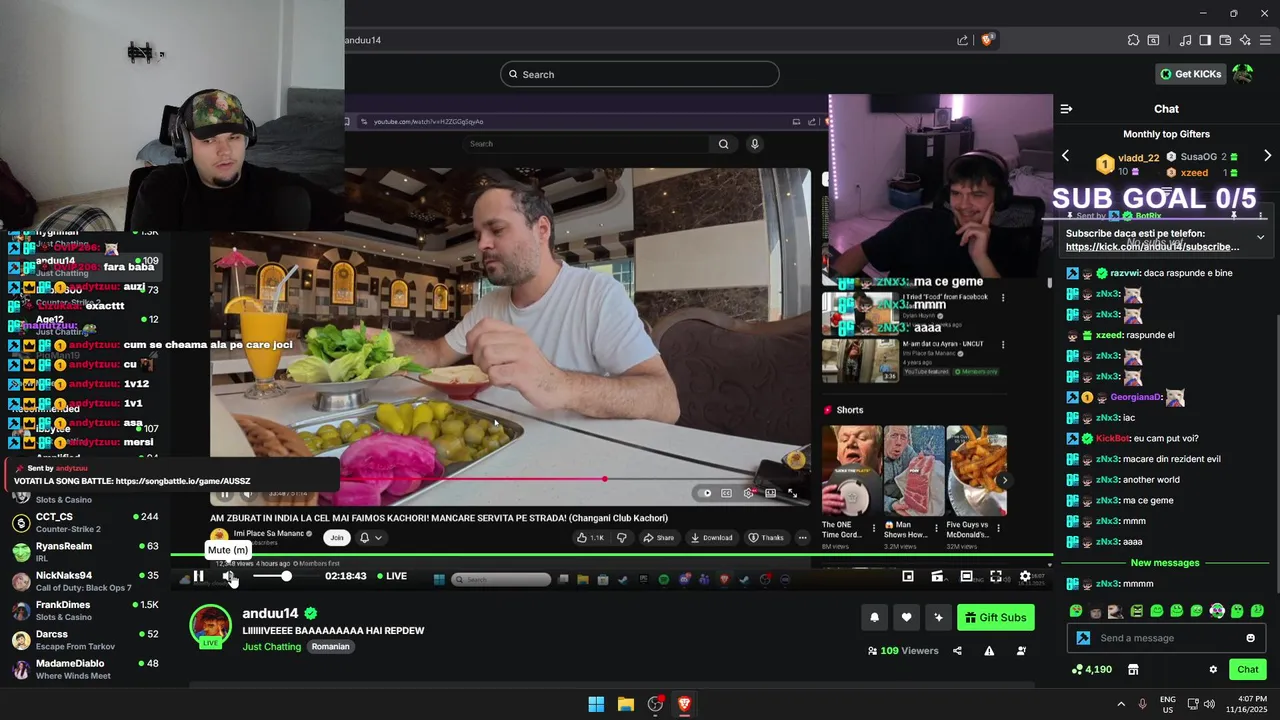The width and height of the screenshot is (1280, 720).
Task: Open pinned message three-dot options
Action: 1261,216
